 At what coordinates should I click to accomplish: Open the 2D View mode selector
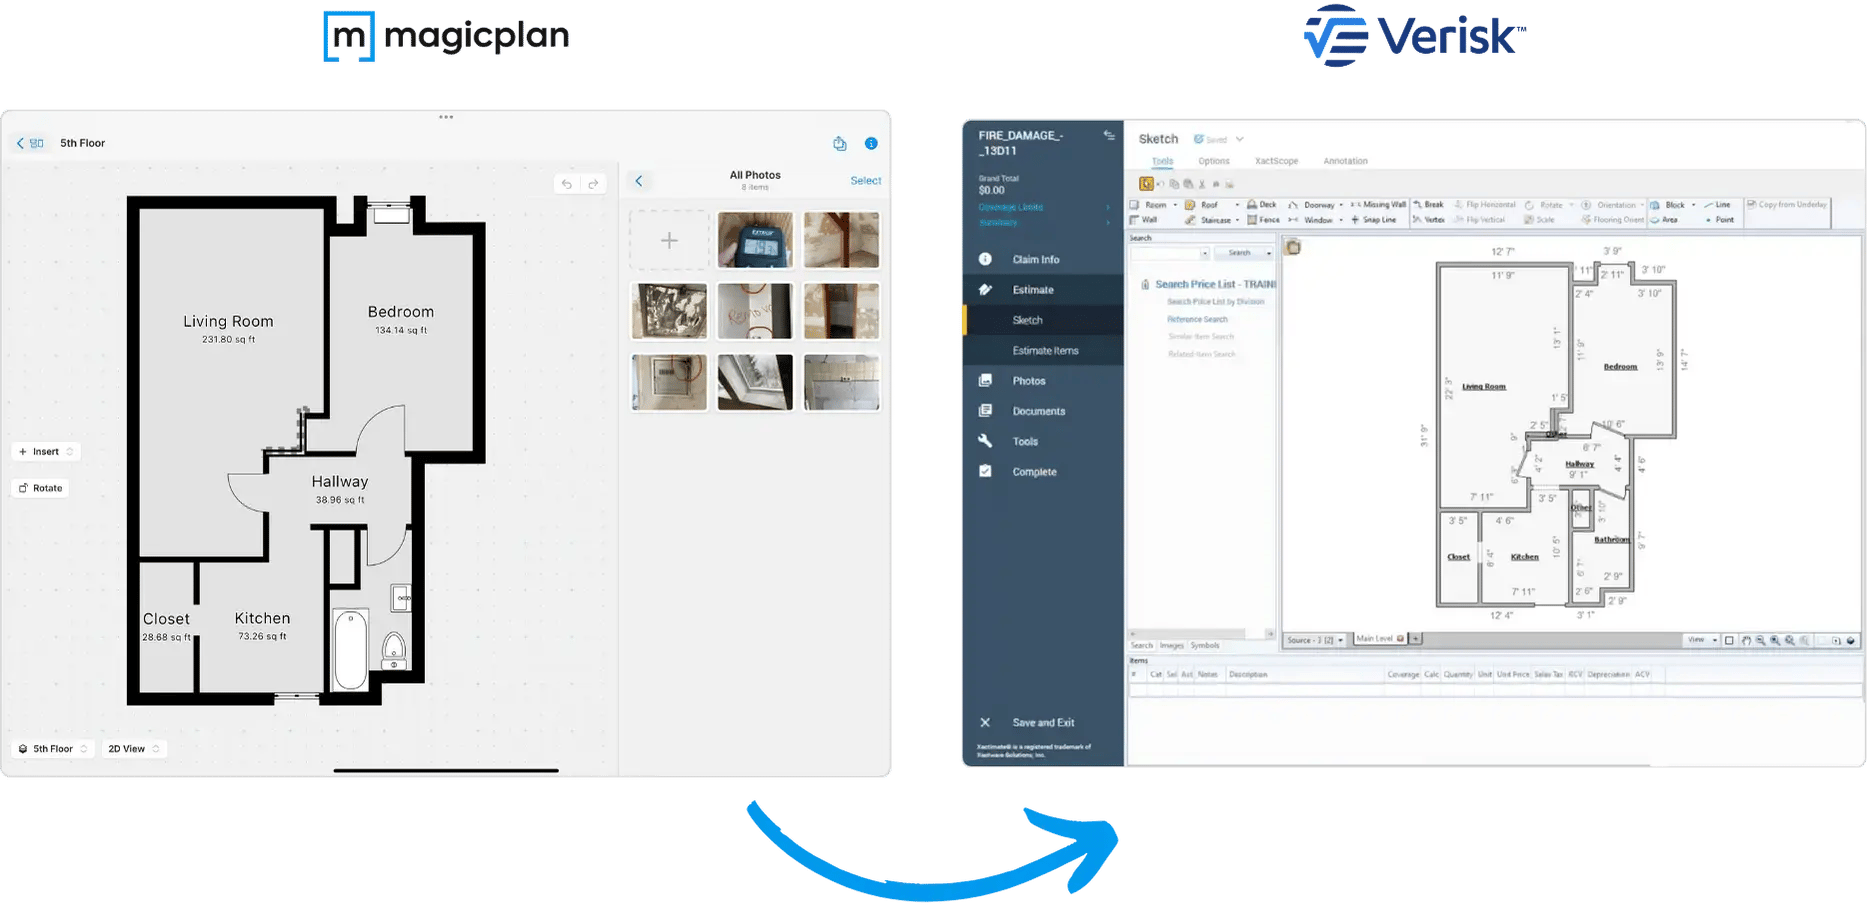click(x=133, y=748)
